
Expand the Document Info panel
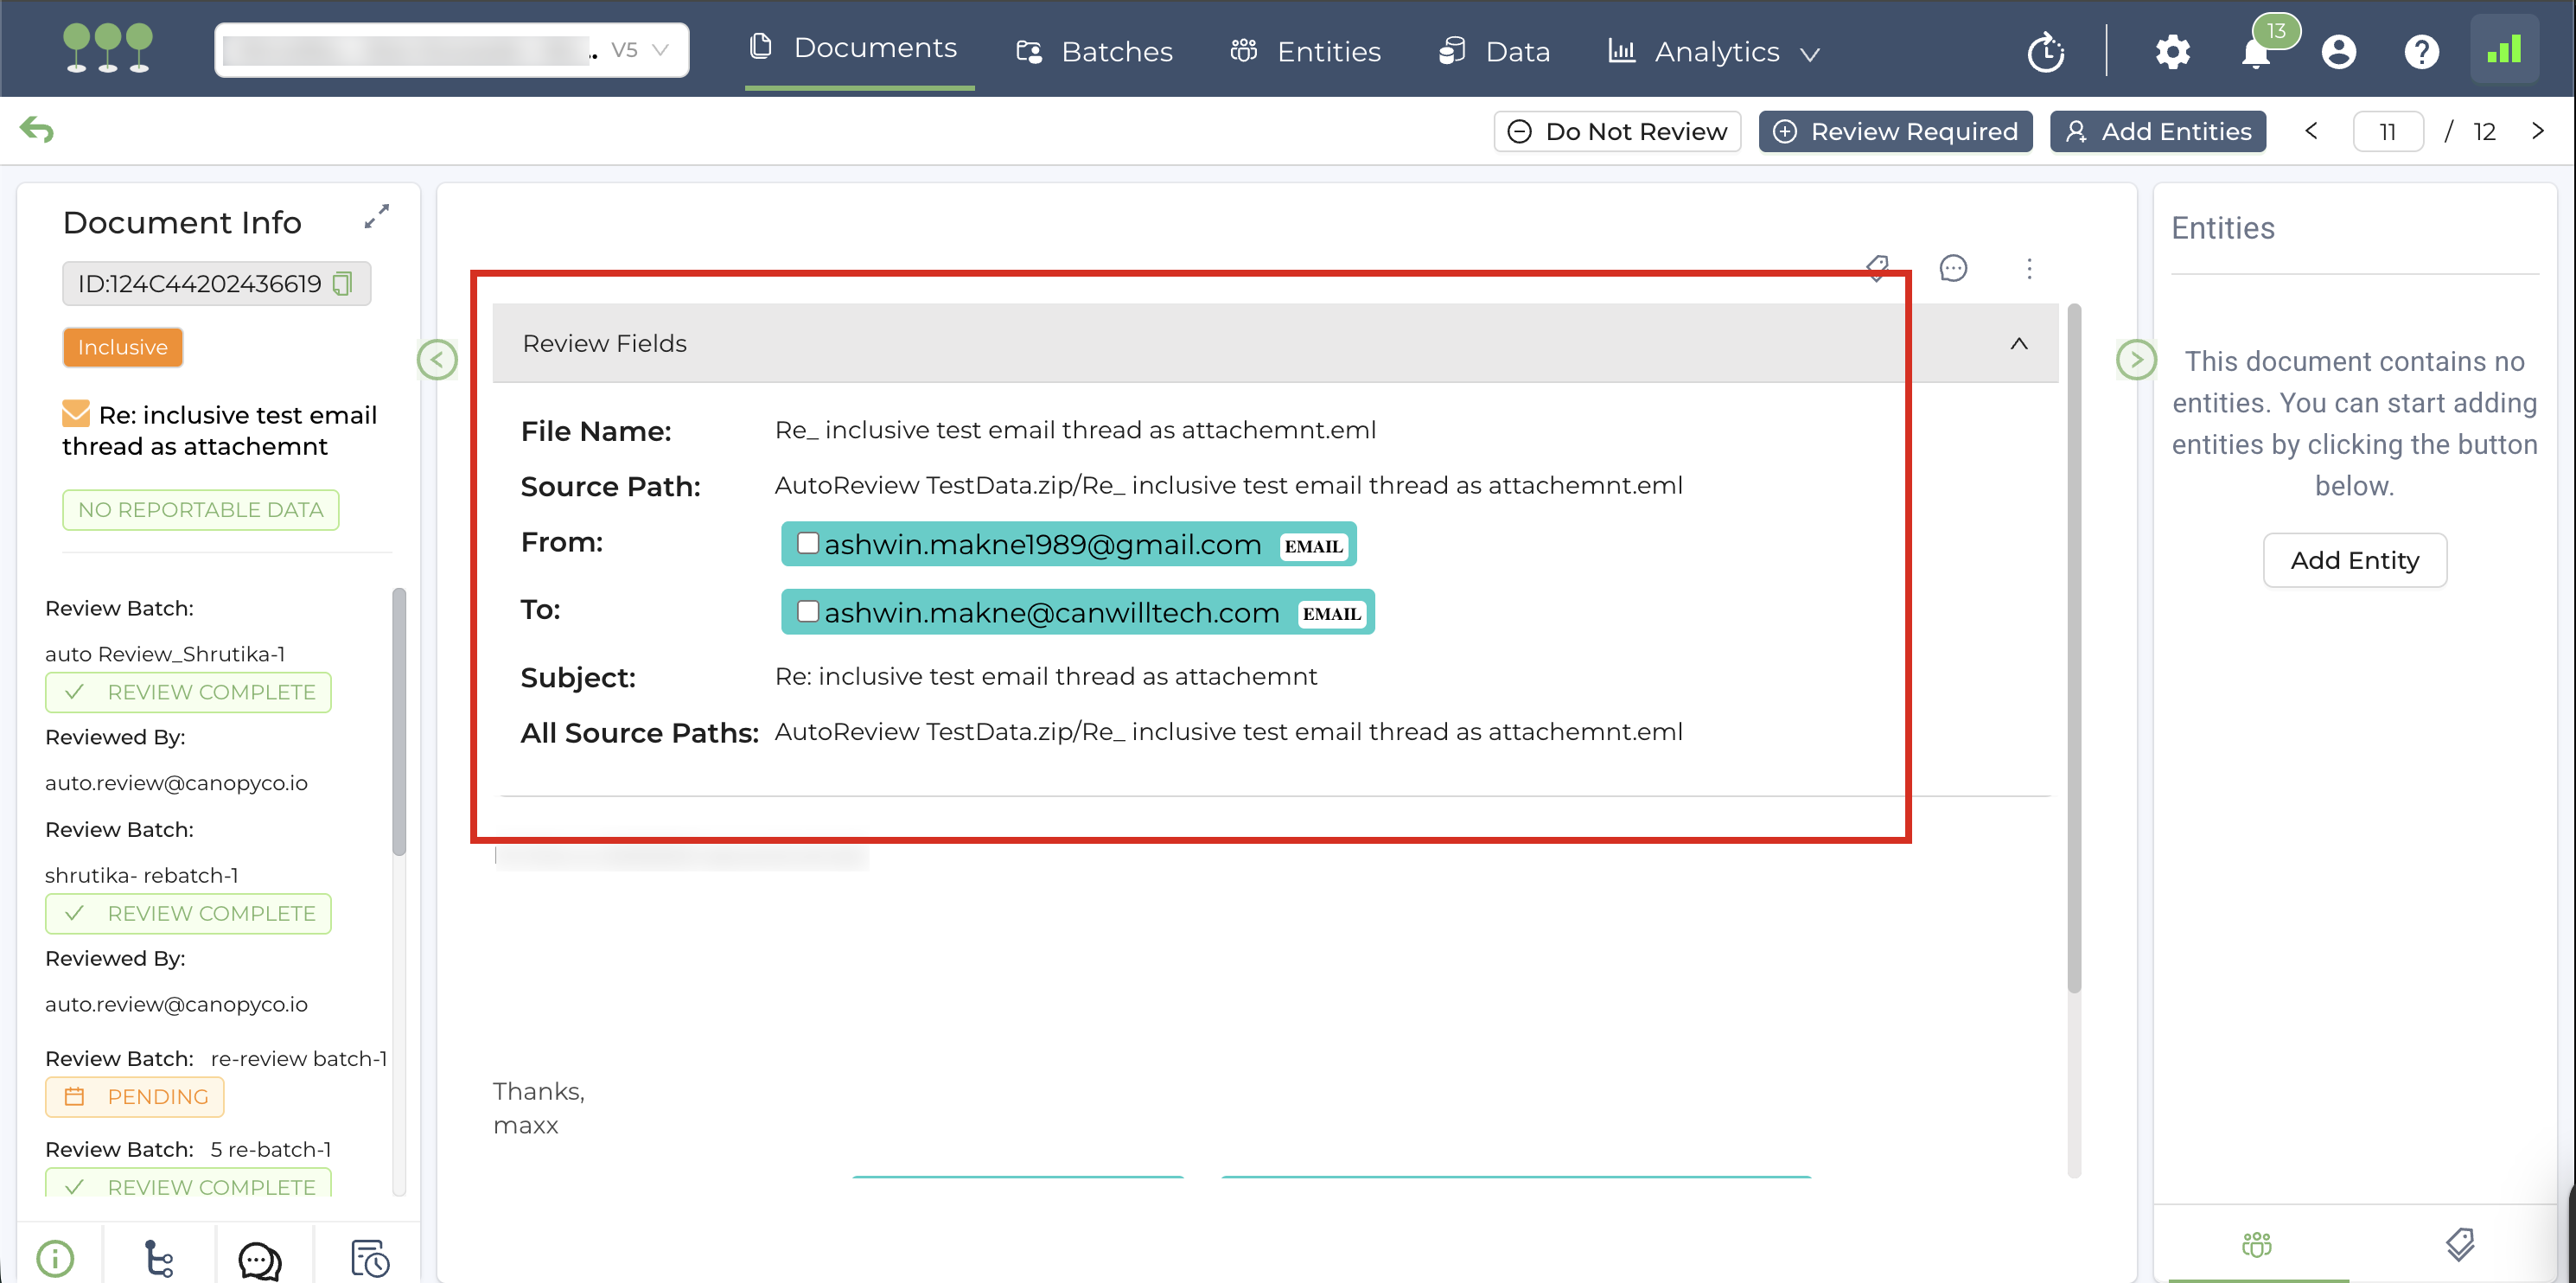coord(376,217)
